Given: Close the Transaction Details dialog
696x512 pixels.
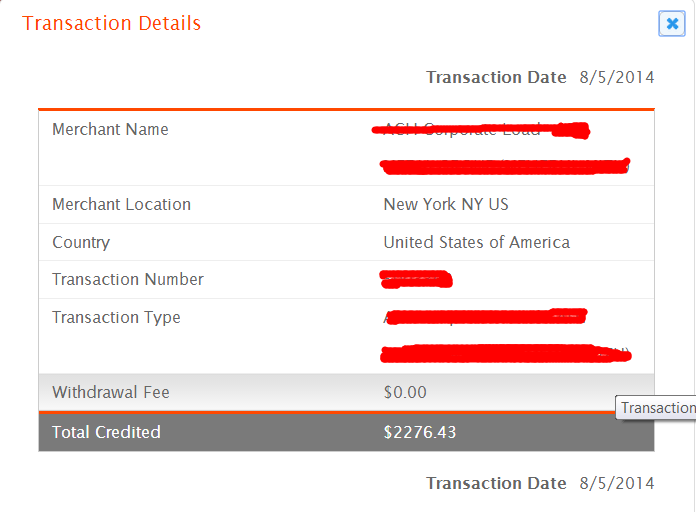Looking at the screenshot, I should point(672,24).
